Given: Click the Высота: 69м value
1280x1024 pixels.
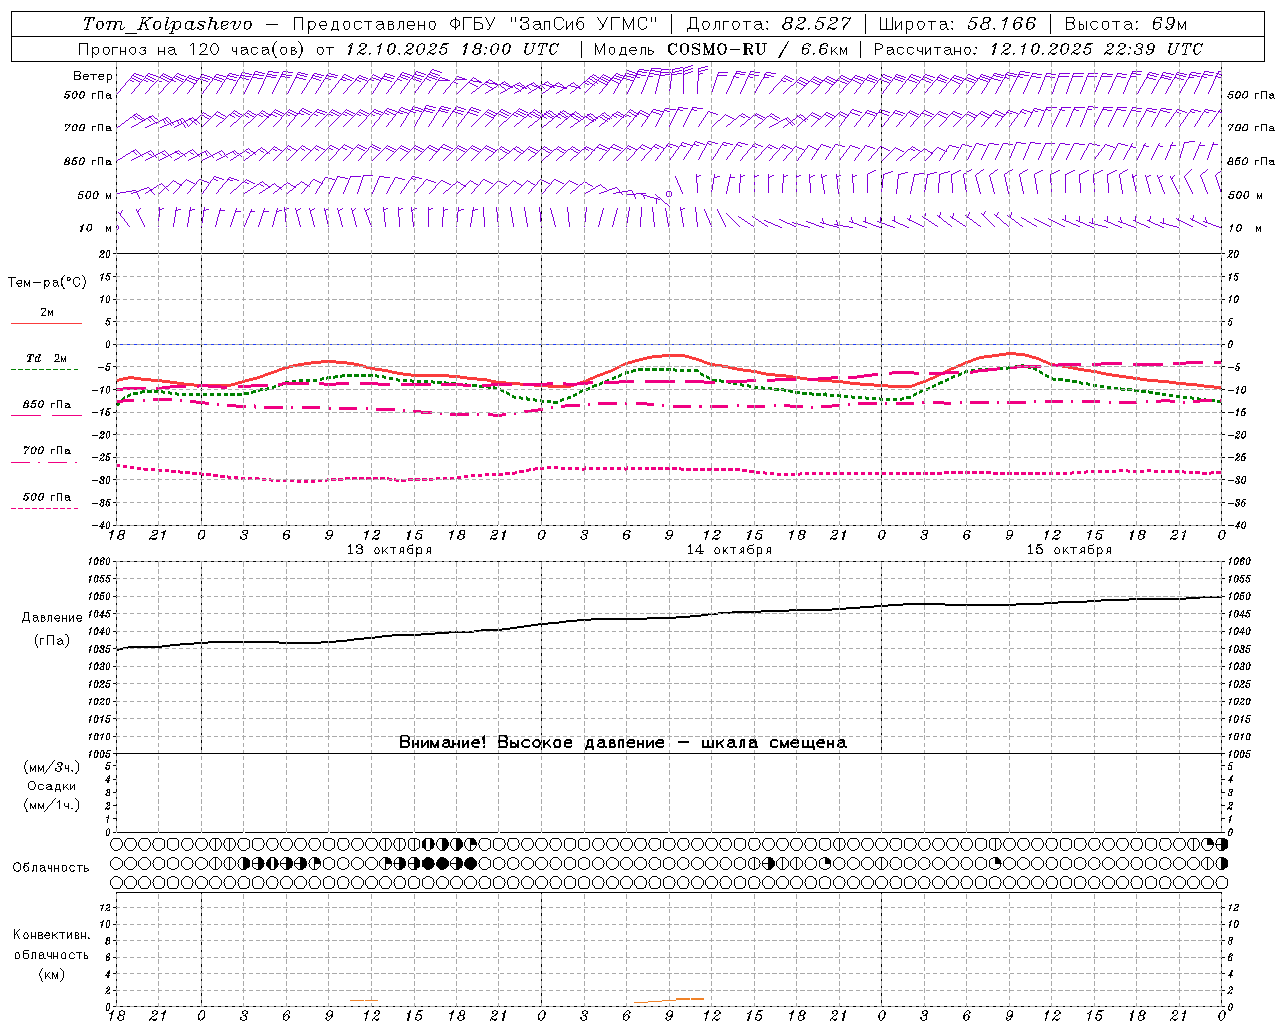Looking at the screenshot, I should (x=1125, y=24).
